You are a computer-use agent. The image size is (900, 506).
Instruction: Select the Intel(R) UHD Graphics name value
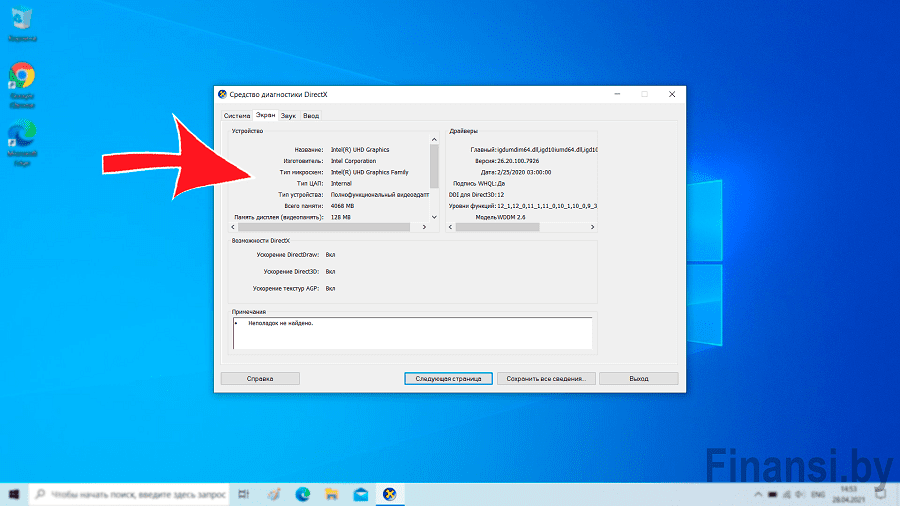pos(360,150)
